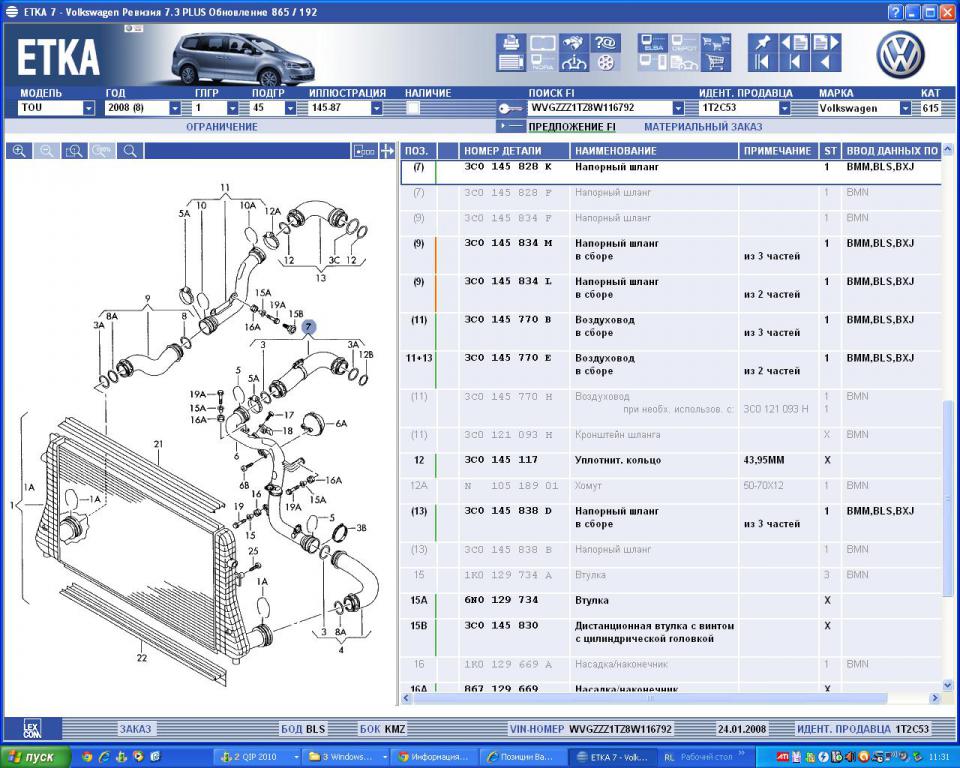
Task: Click the pushpin icon
Action: 762,43
